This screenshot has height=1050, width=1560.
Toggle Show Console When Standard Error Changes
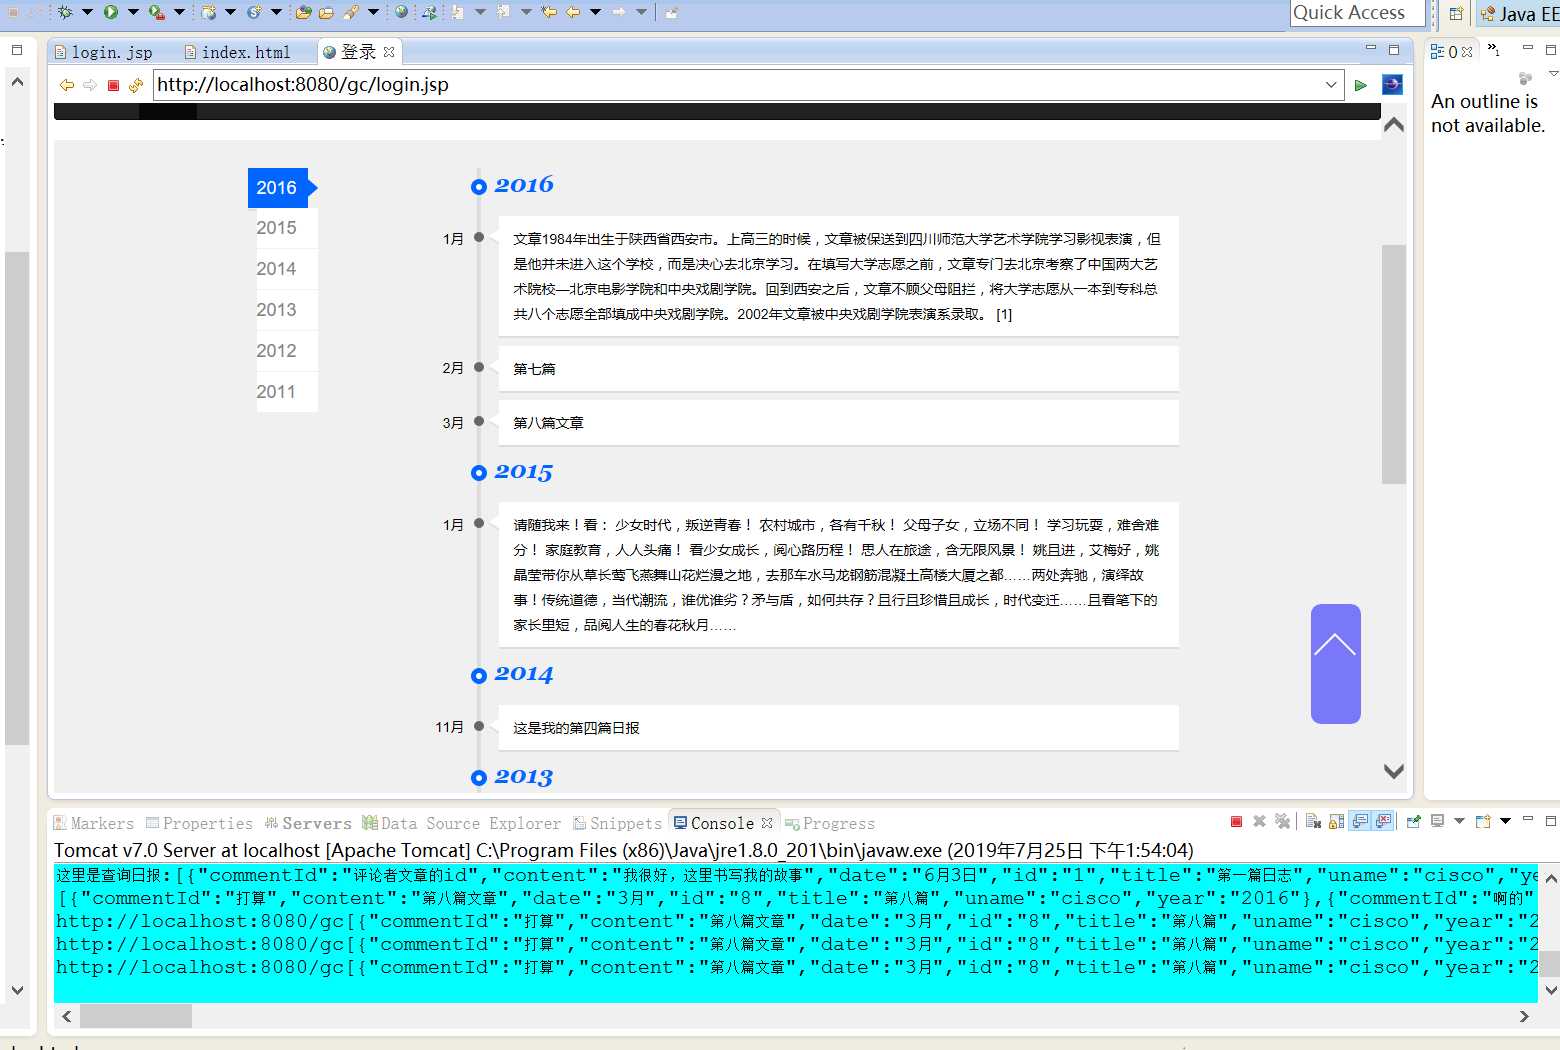[x=1384, y=821]
